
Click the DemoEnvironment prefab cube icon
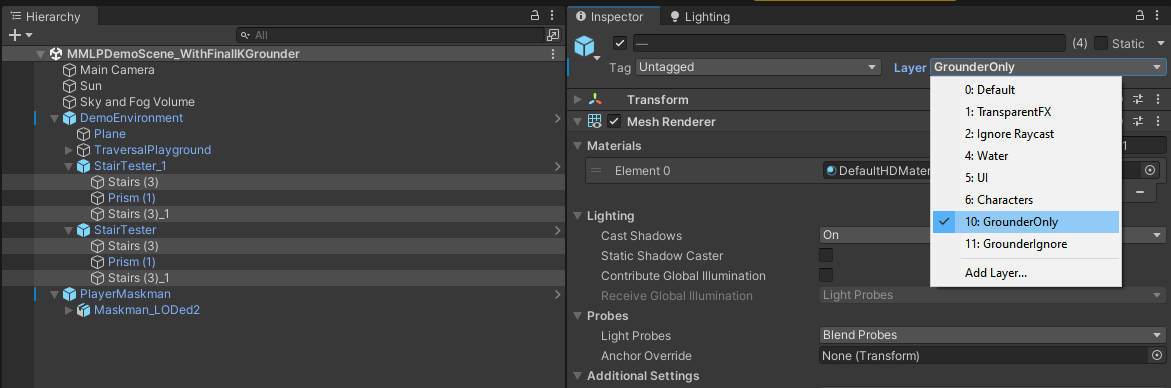pos(69,118)
